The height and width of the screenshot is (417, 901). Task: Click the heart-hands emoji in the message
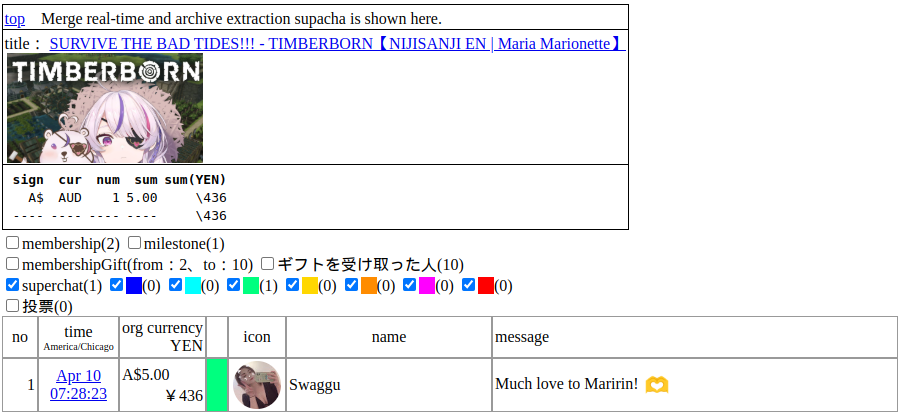pos(657,384)
